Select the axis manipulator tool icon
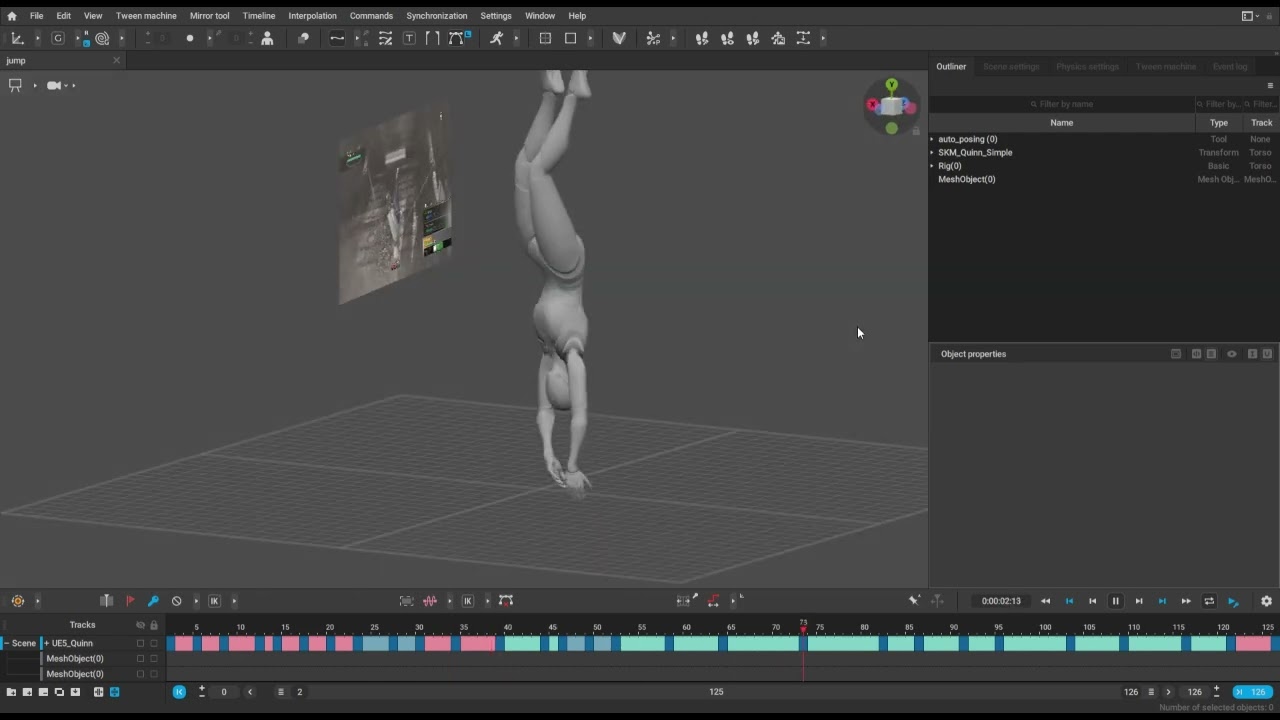This screenshot has width=1280, height=720. click(17, 38)
